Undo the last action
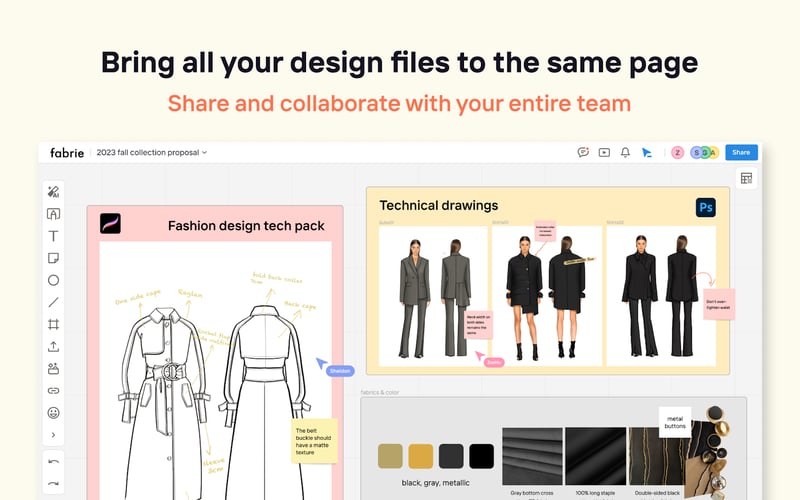 [x=53, y=461]
